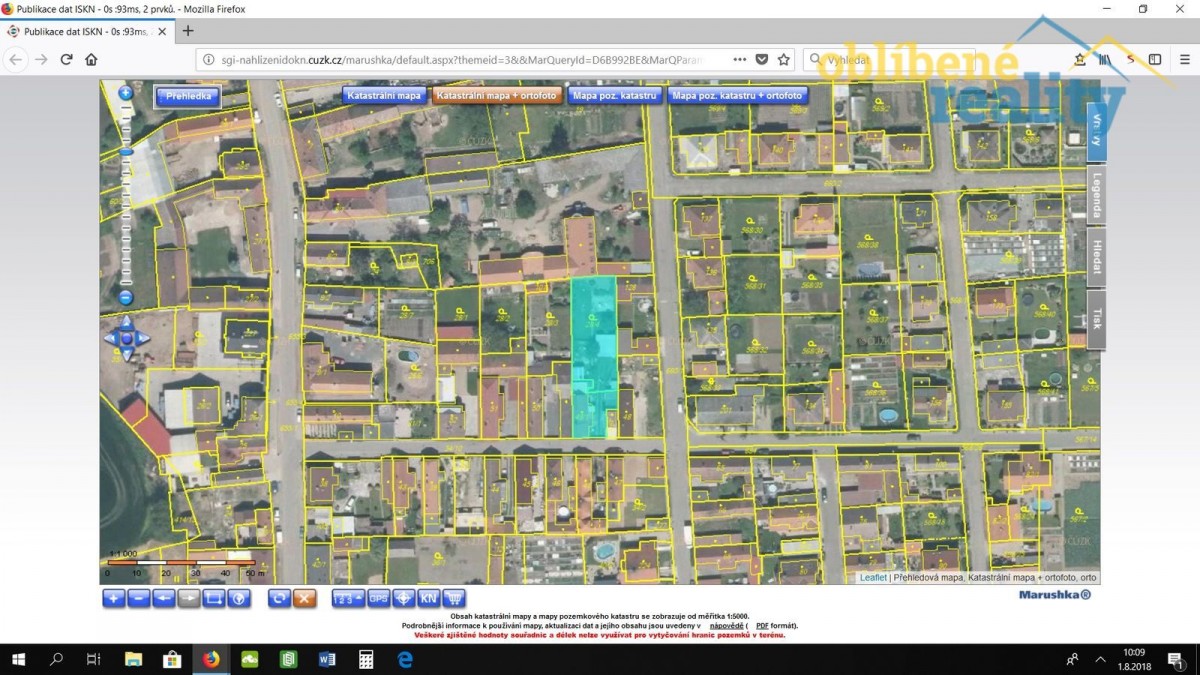Click the zoom out minus toolbar button
Screen dimensions: 1200x675
[139, 598]
